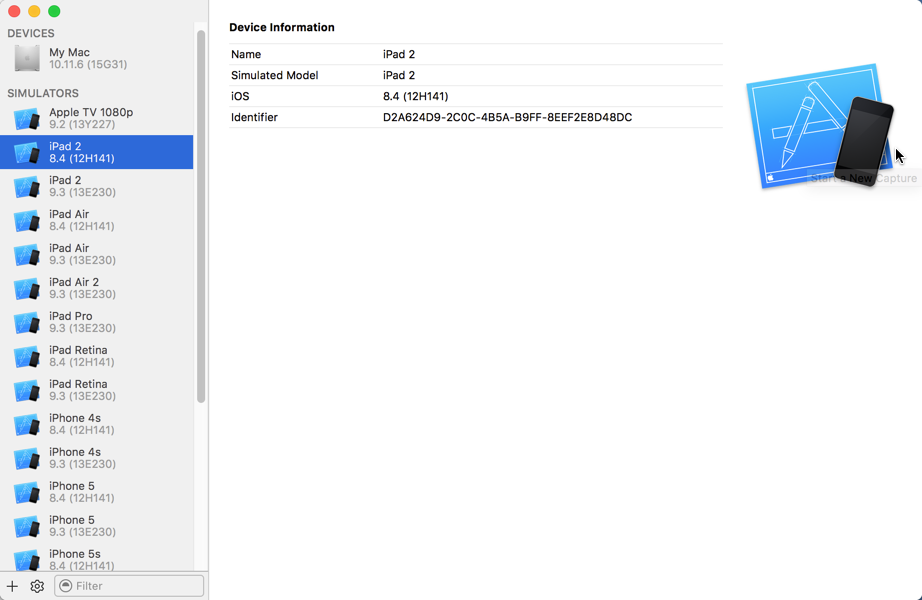The width and height of the screenshot is (922, 600).
Task: Click the iPhone 4s 9.3 simulator icon
Action: tap(26, 458)
